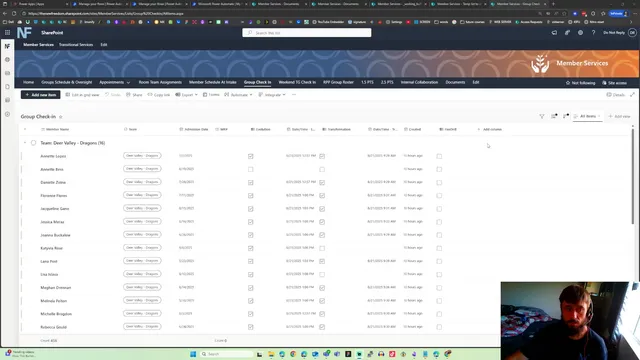Expand list to full-screen content view
This screenshot has height=360, width=640.
point(632,95)
